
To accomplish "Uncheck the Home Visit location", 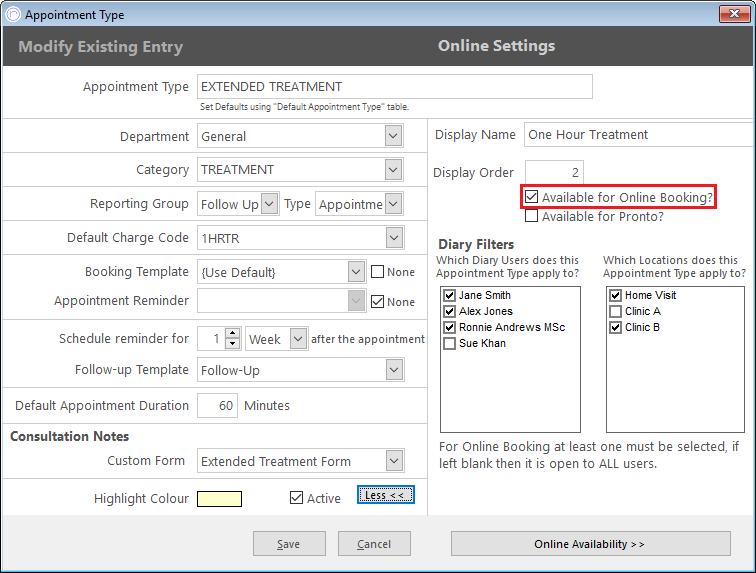I will click(x=615, y=295).
